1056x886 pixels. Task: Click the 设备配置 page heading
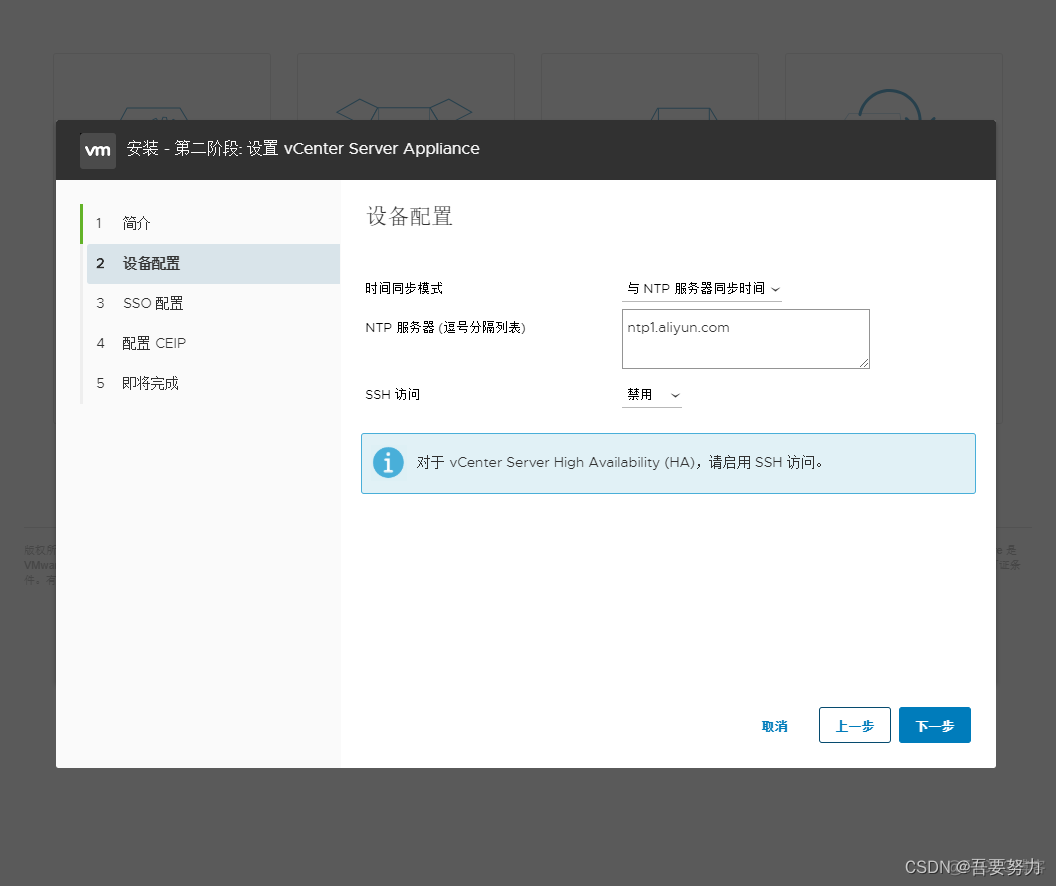(409, 217)
